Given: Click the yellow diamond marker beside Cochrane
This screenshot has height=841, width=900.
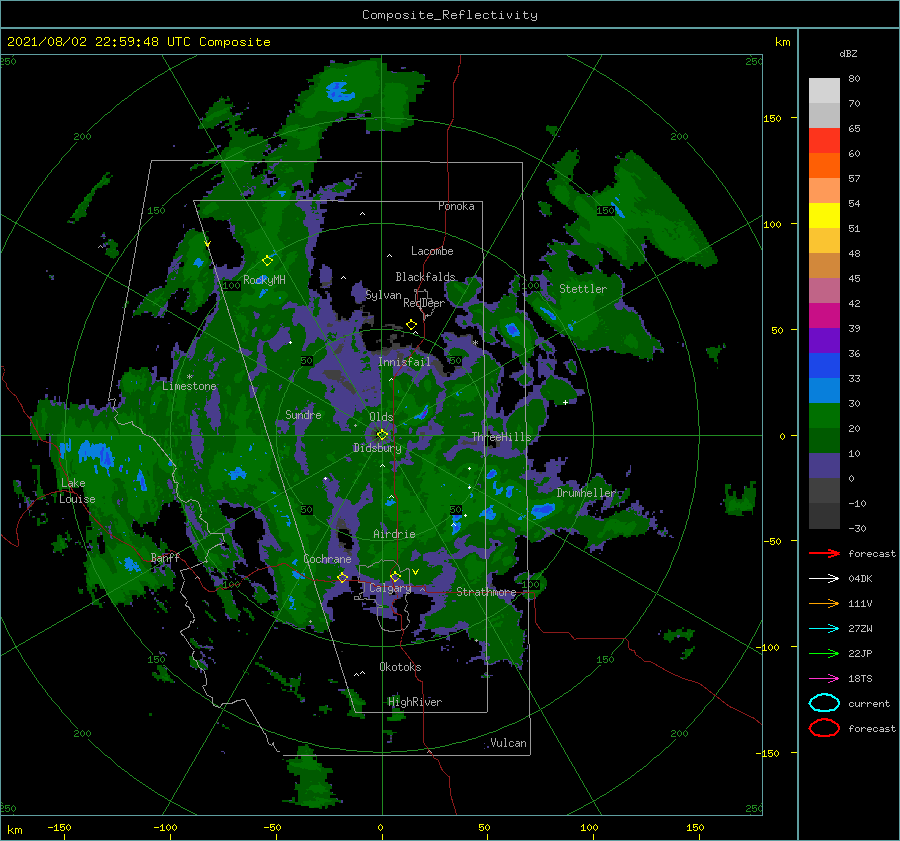Looking at the screenshot, I should (x=342, y=578).
